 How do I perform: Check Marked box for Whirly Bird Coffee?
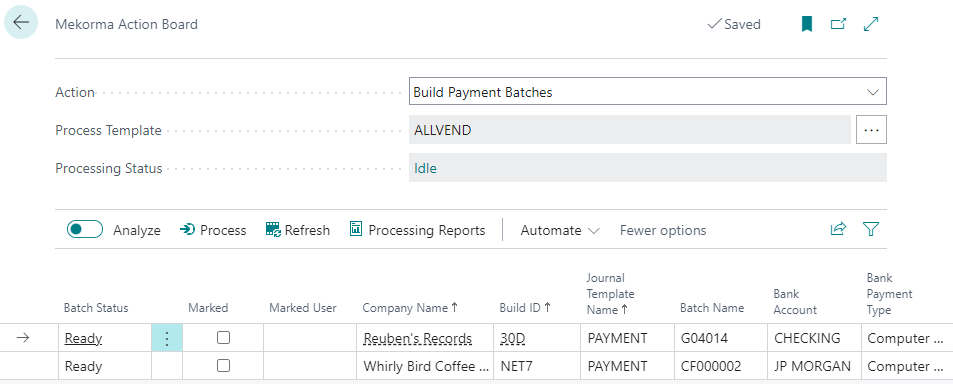click(x=224, y=366)
